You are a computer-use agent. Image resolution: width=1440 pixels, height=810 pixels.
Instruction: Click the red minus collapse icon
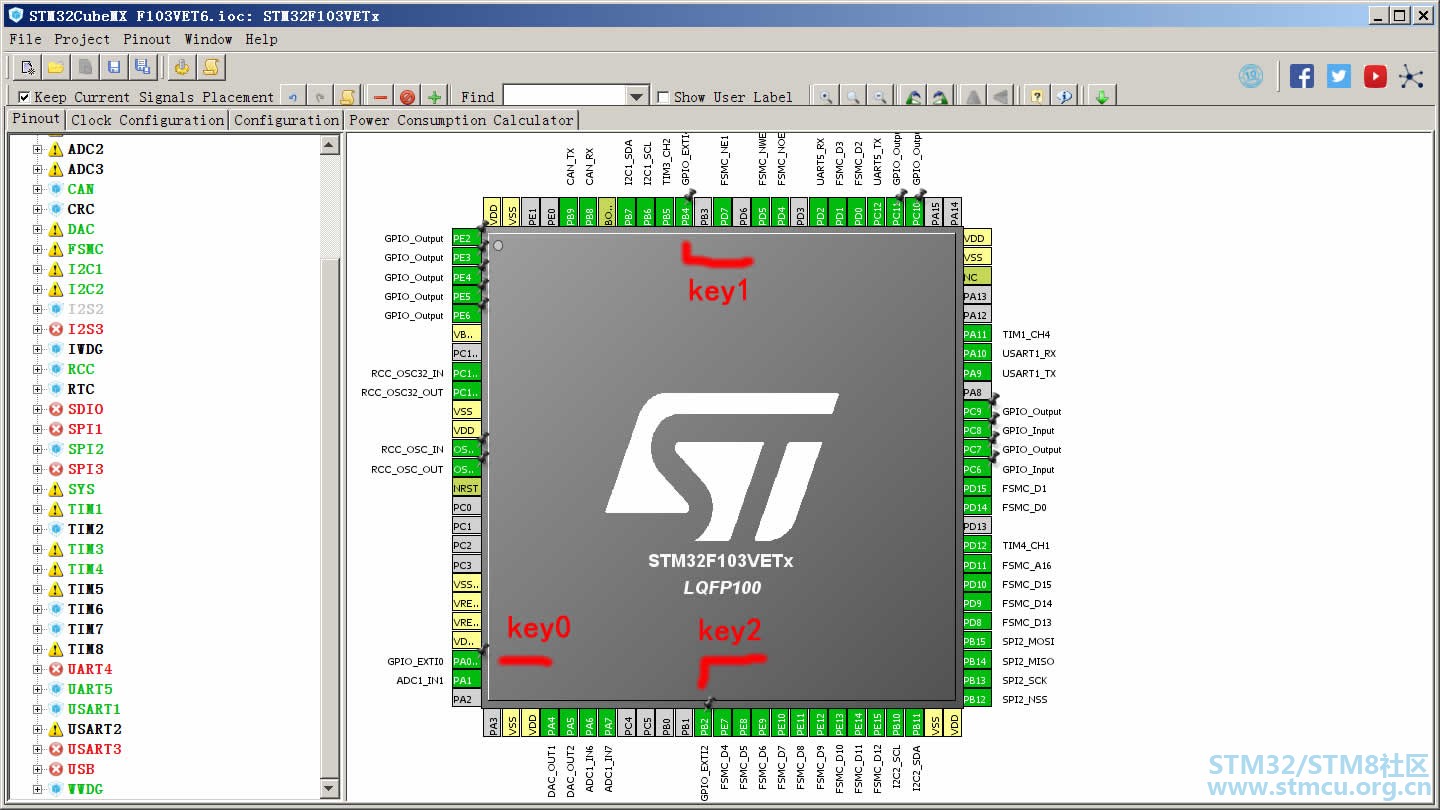pyautogui.click(x=380, y=97)
